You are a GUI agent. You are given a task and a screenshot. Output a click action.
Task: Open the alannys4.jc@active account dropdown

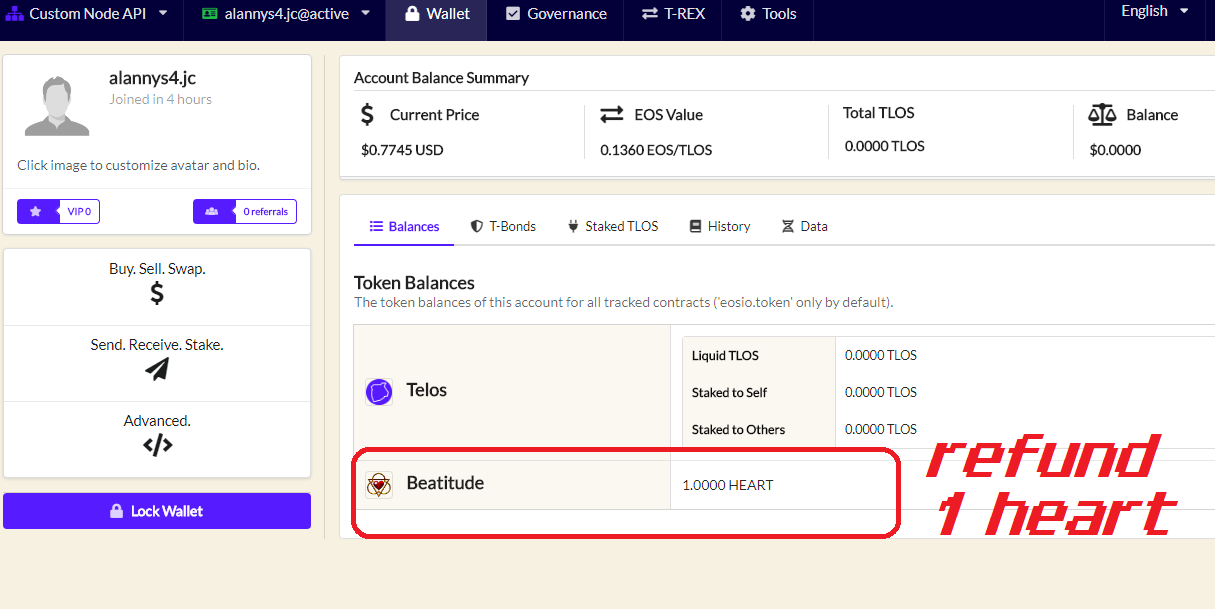tap(285, 14)
